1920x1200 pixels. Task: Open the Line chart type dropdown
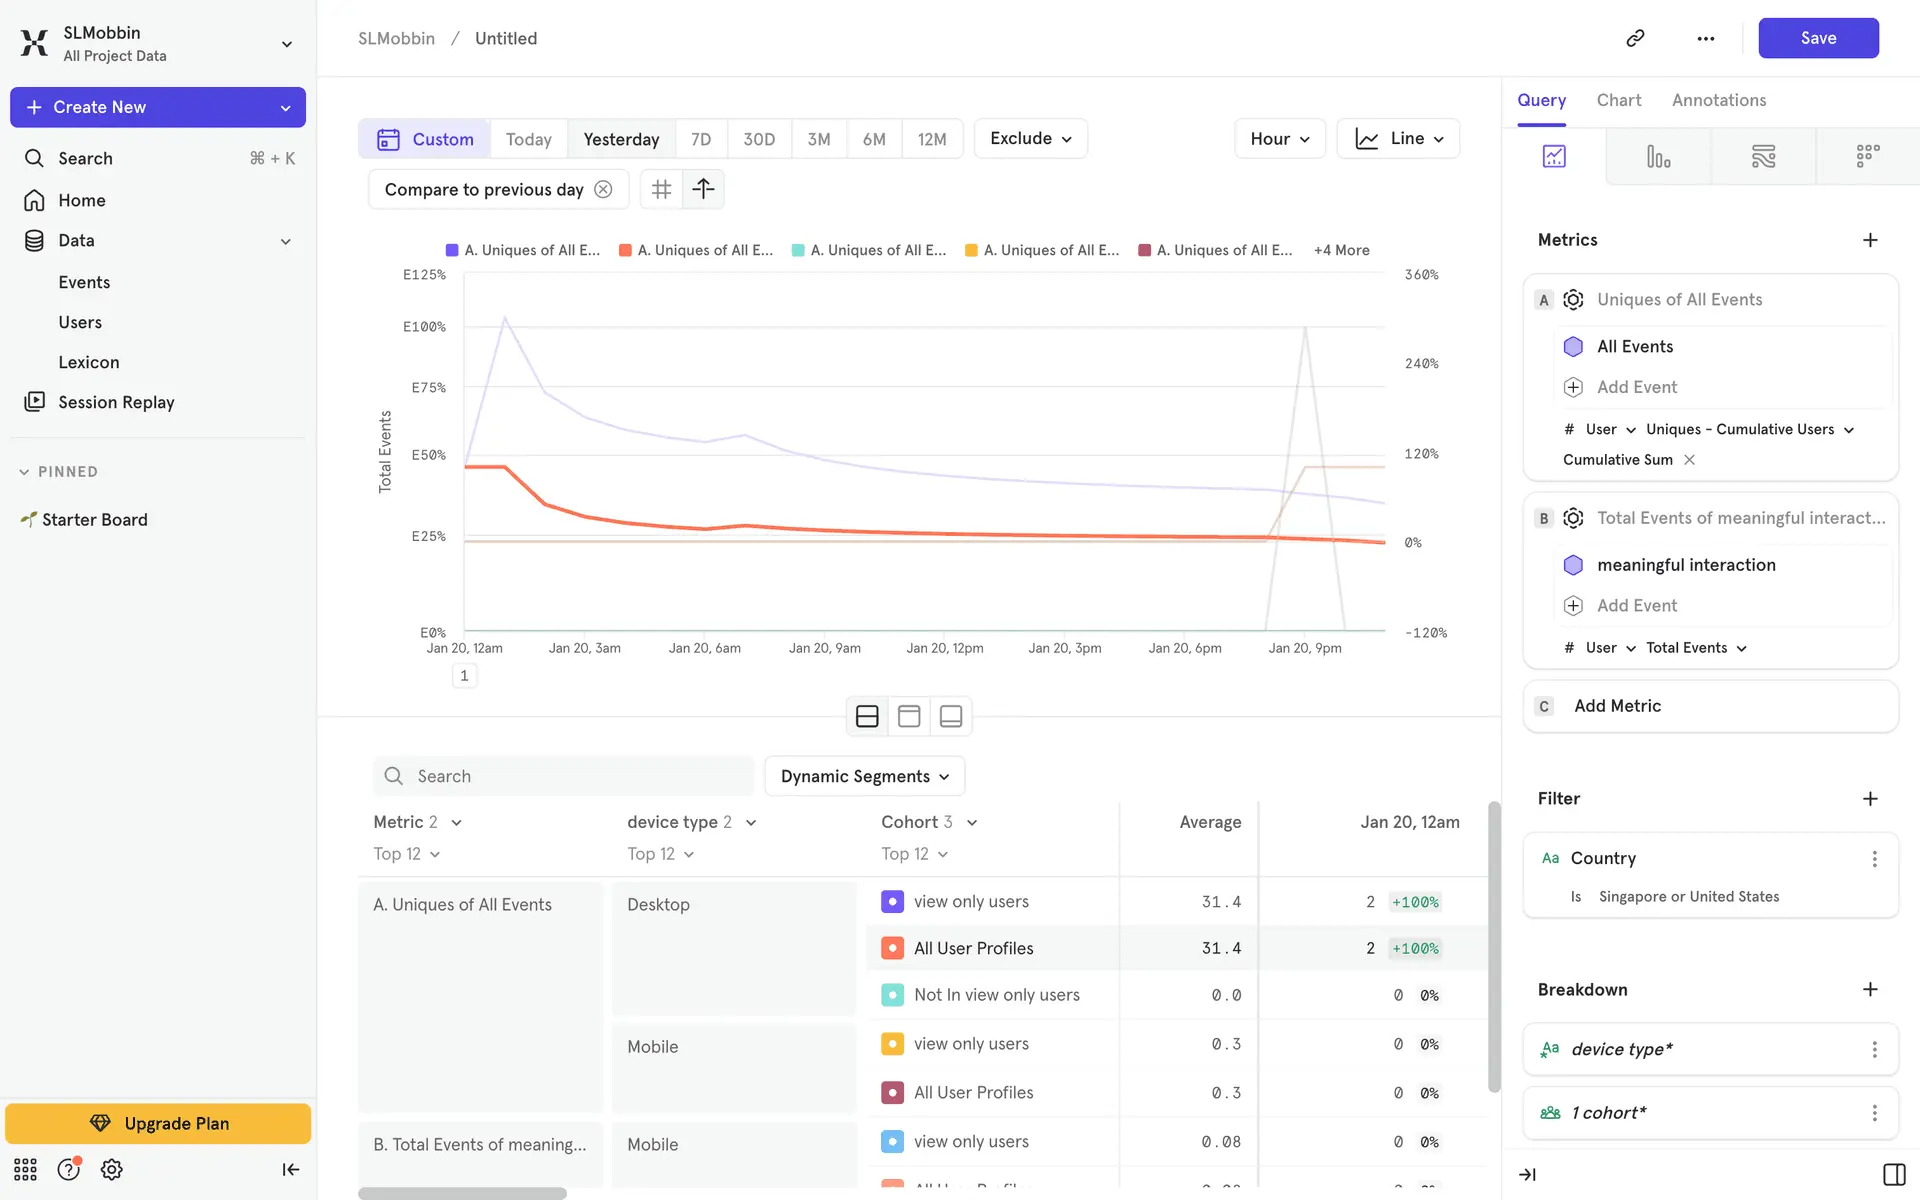click(1398, 139)
